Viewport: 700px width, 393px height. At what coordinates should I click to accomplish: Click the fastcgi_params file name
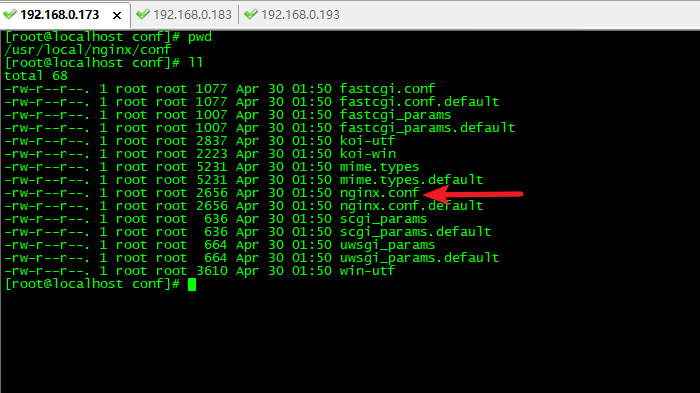(395, 115)
